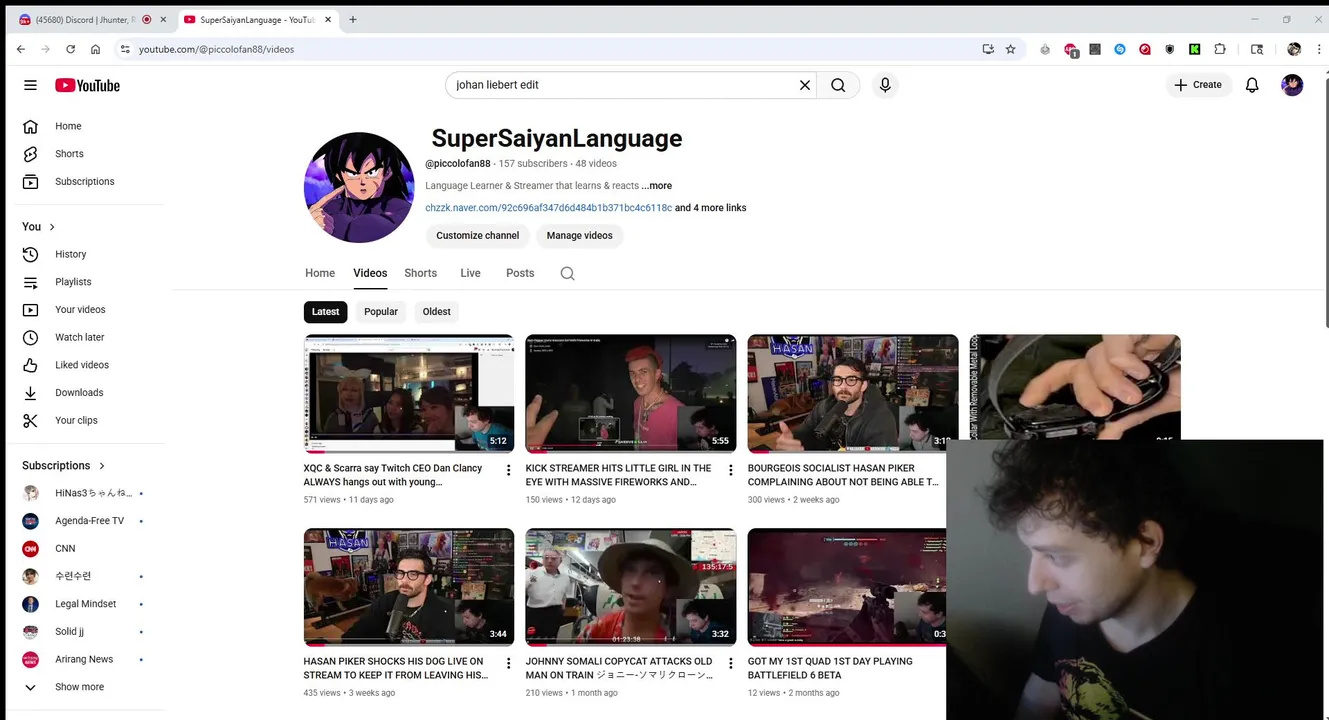This screenshot has height=720, width=1329.
Task: Open options menu for JOHNNY SOMALI video
Action: click(x=730, y=663)
